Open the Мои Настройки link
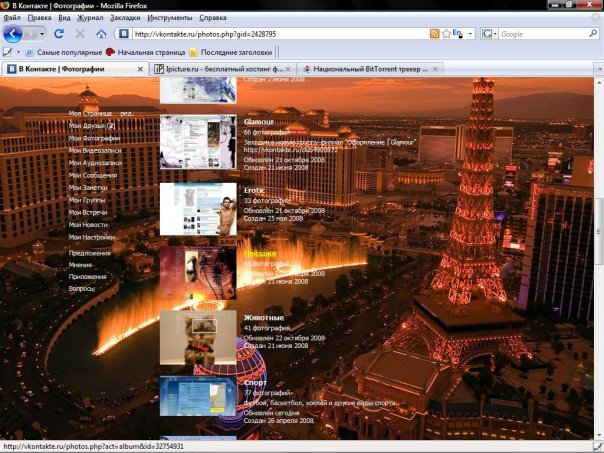Screen dimensions: 604x453 tap(92, 237)
